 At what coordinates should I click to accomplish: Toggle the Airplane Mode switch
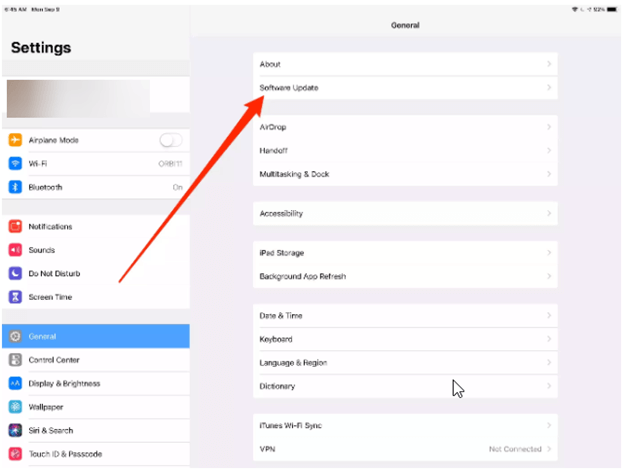point(171,140)
